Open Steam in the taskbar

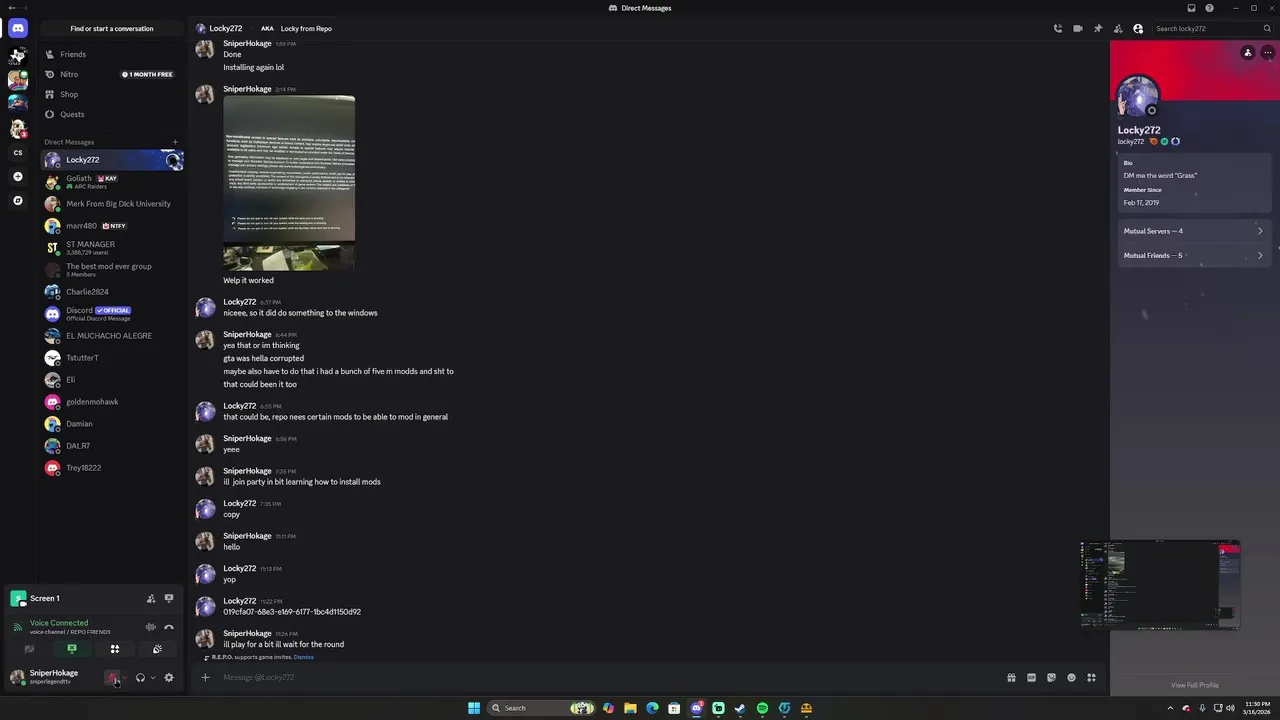pos(740,708)
